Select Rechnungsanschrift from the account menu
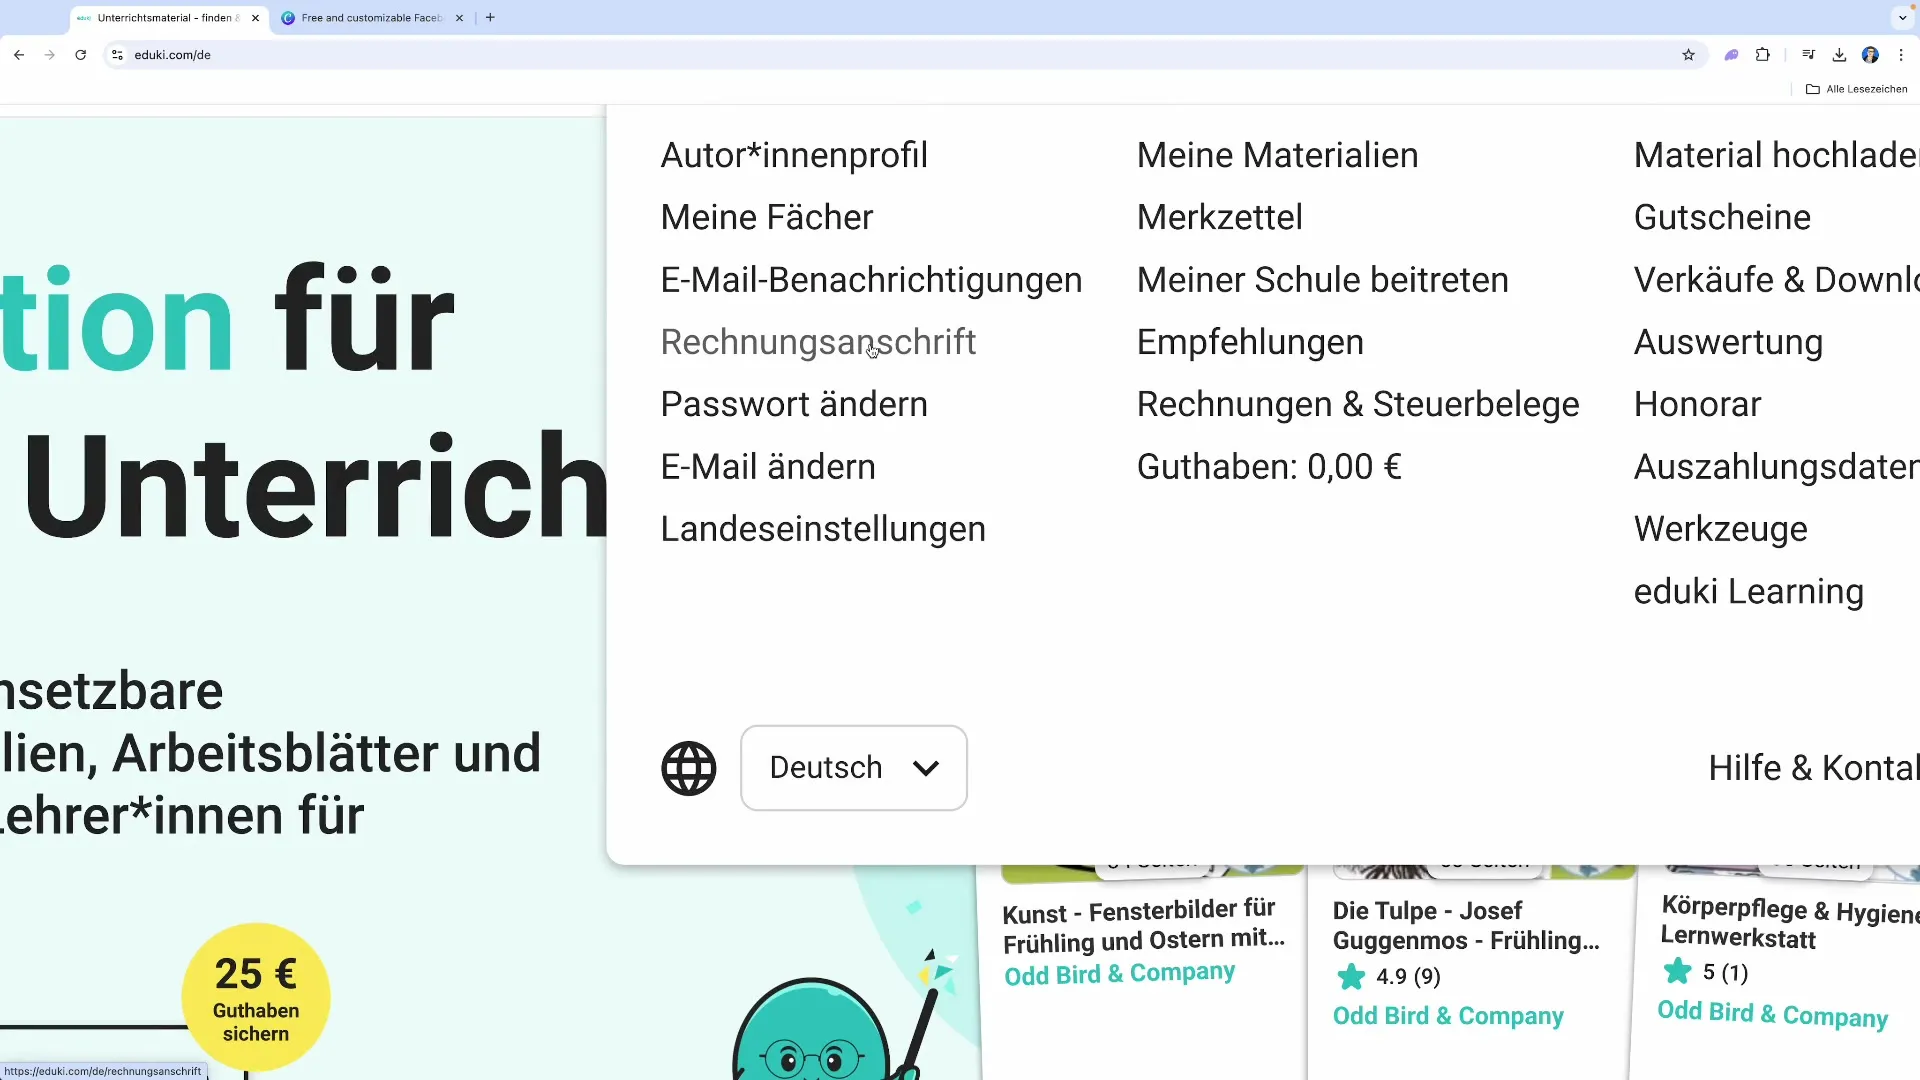Image resolution: width=1920 pixels, height=1080 pixels. pyautogui.click(x=818, y=342)
